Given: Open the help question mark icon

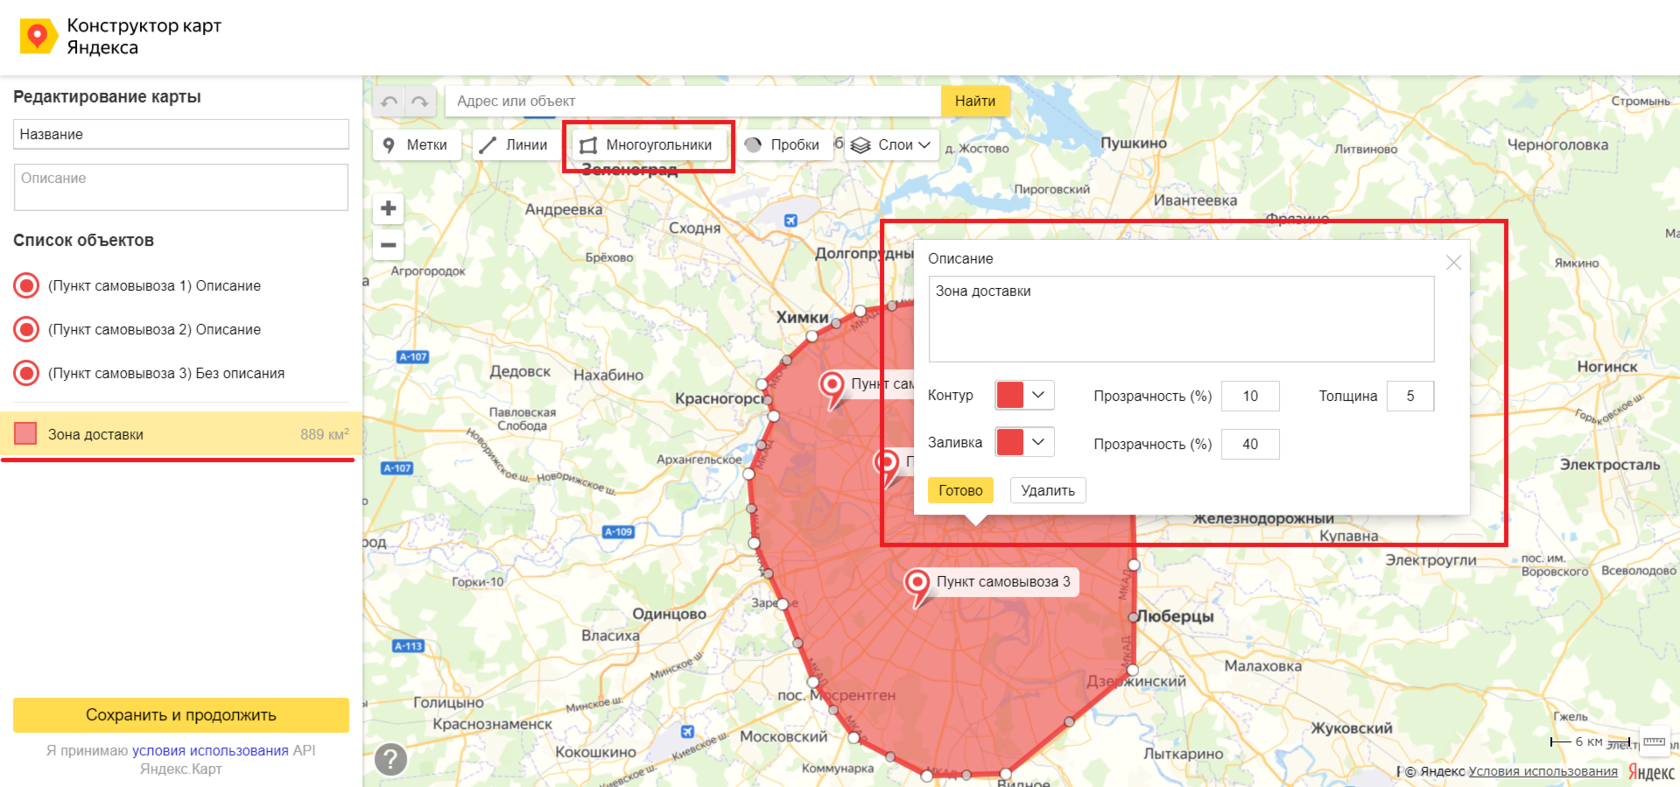Looking at the screenshot, I should pos(391,759).
